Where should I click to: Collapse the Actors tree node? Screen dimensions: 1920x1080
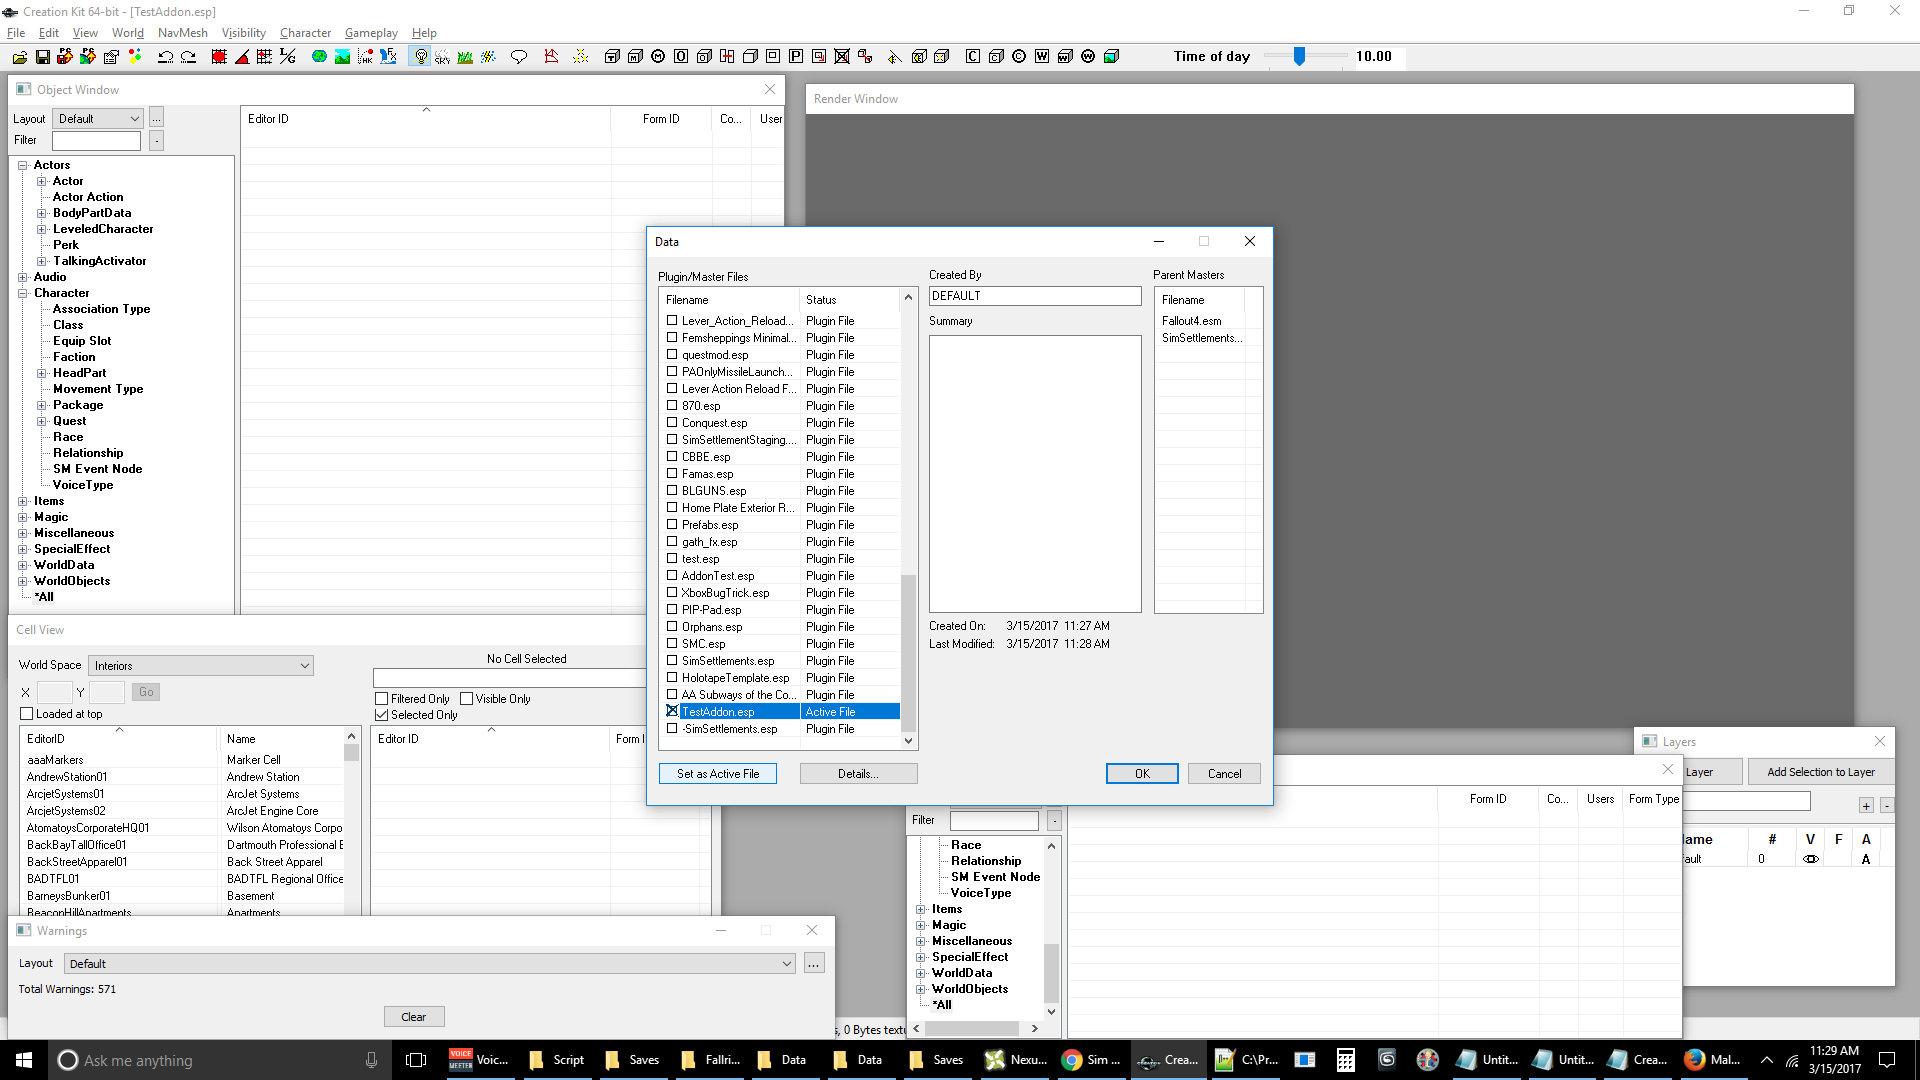coord(22,165)
